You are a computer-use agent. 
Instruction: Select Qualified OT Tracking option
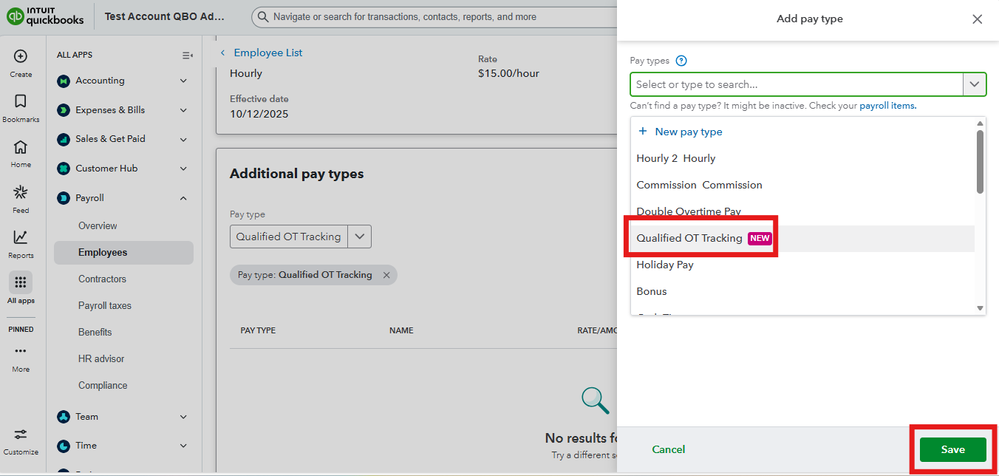[802, 238]
